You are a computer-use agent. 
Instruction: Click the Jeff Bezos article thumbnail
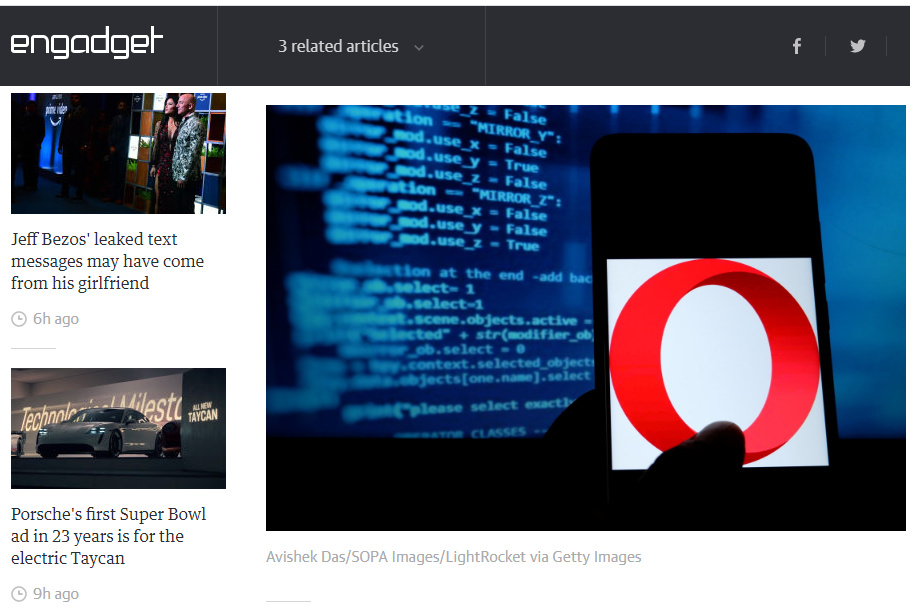click(x=118, y=153)
